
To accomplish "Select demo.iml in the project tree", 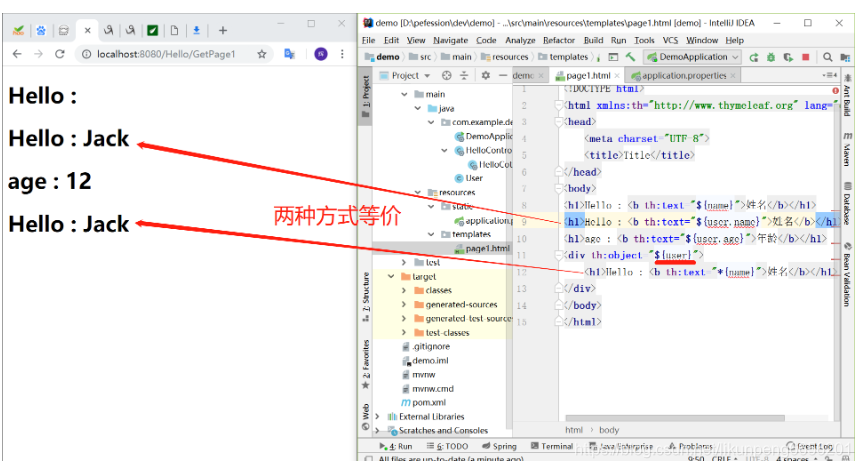I will (425, 360).
